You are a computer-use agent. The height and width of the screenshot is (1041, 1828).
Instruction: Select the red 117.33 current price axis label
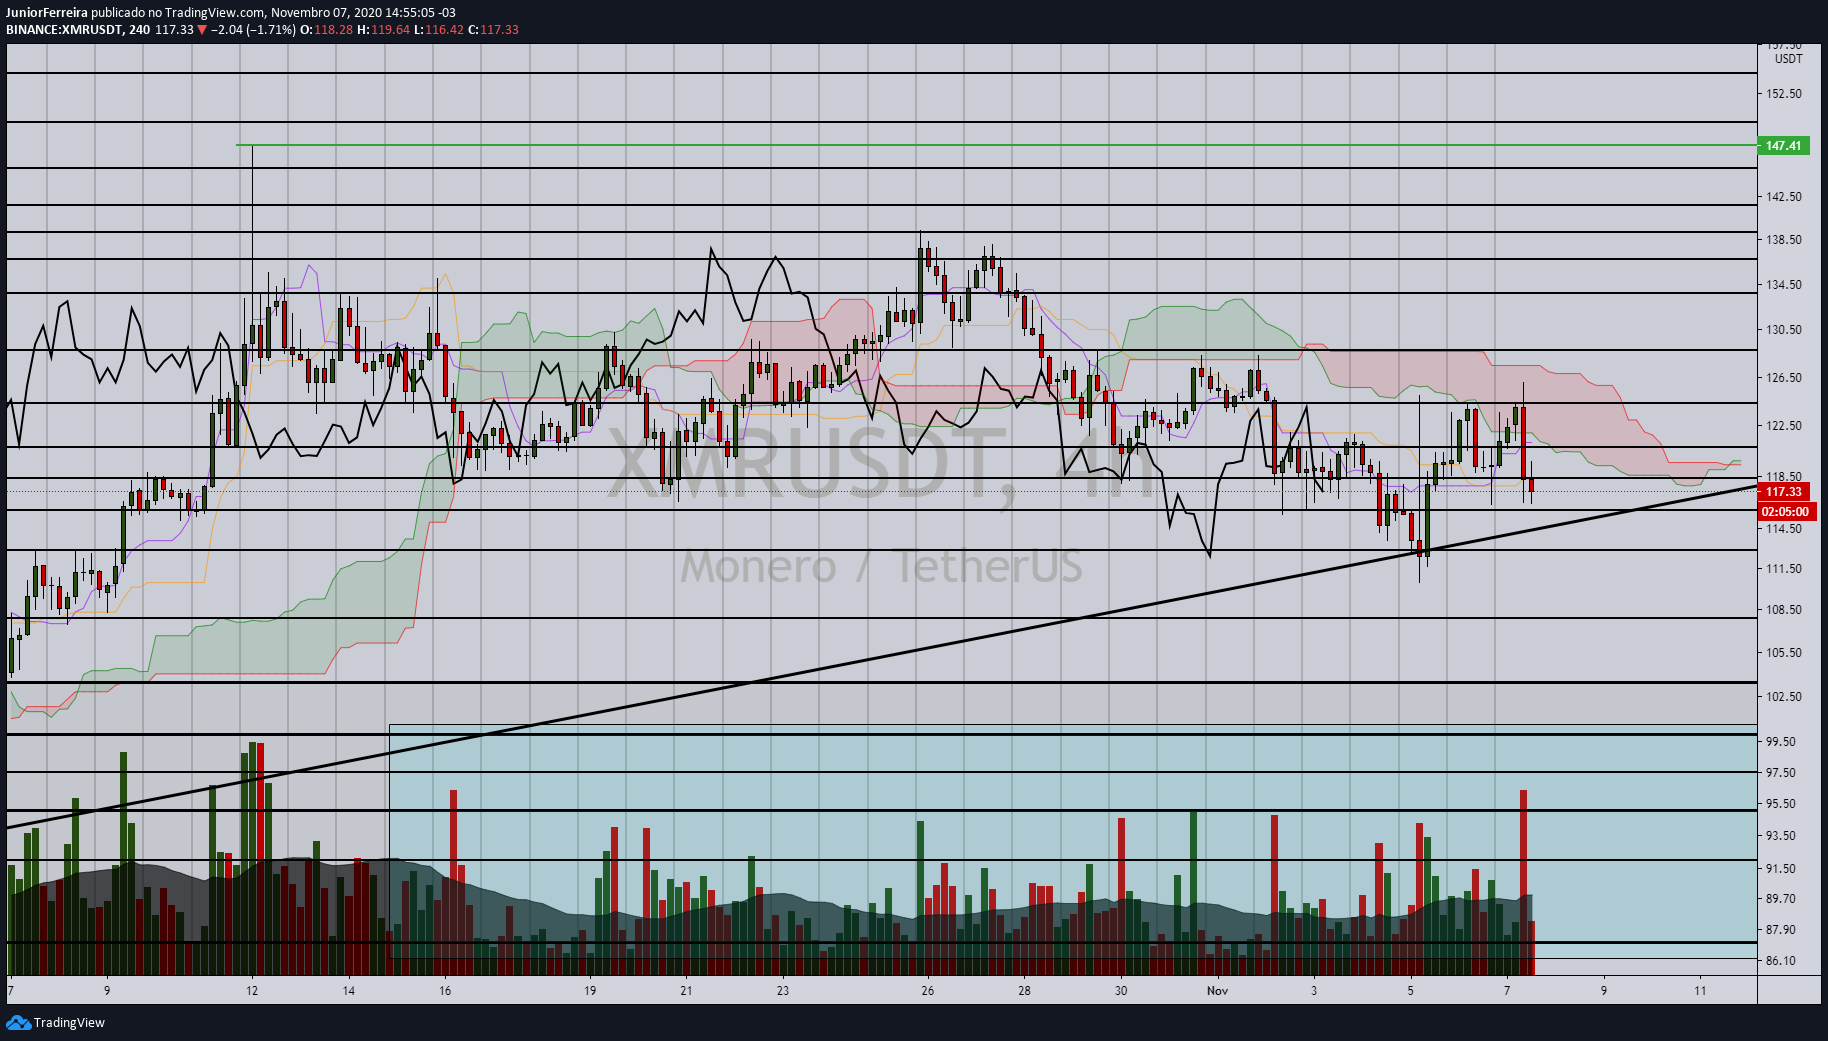pyautogui.click(x=1783, y=492)
